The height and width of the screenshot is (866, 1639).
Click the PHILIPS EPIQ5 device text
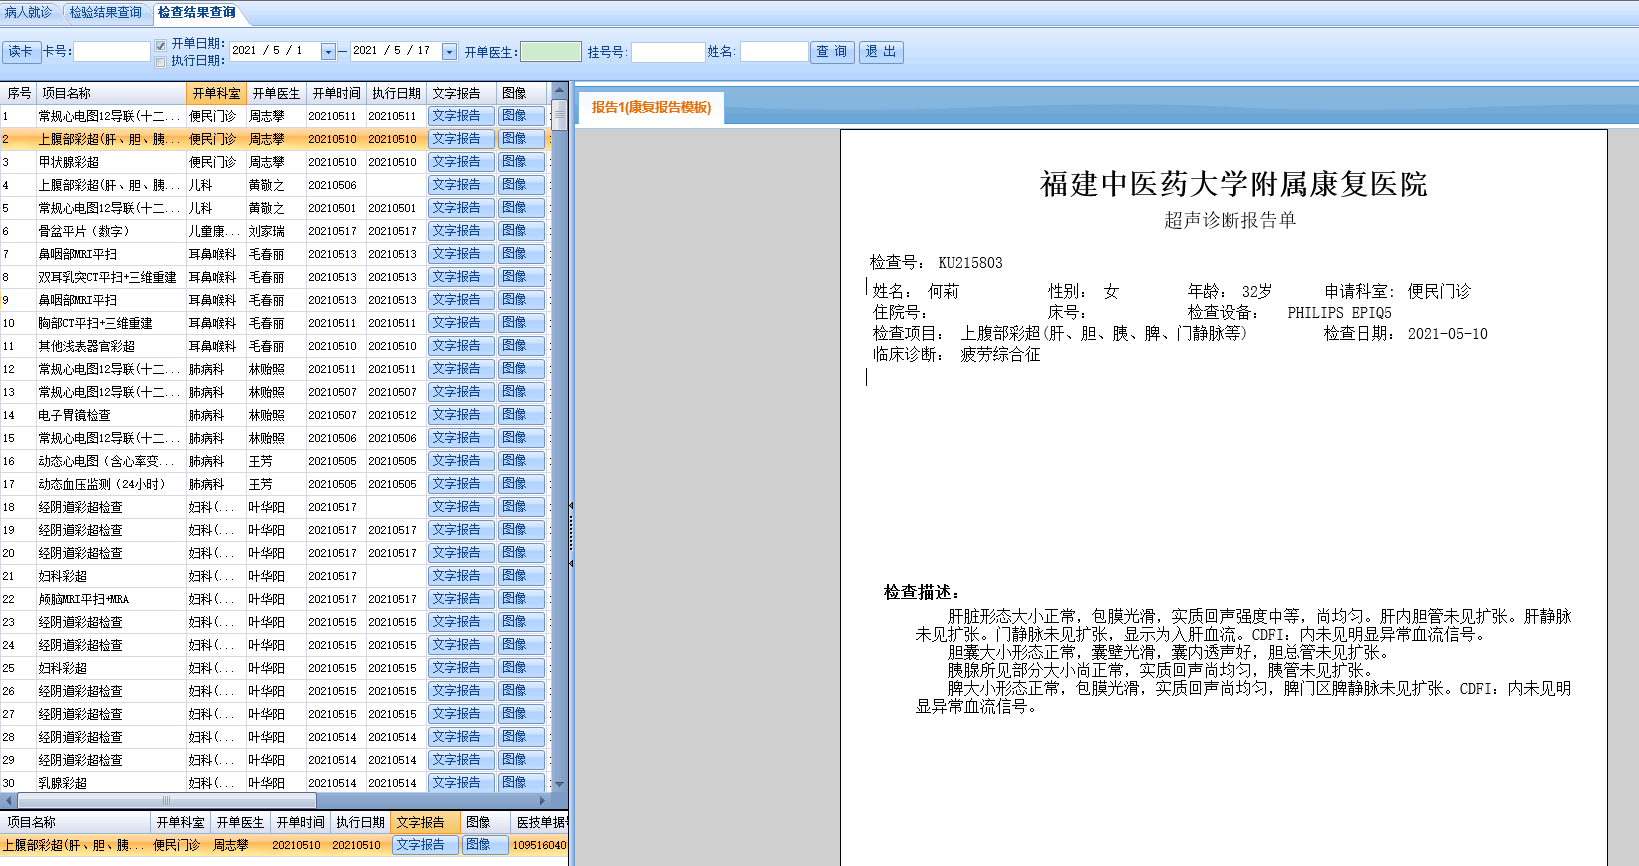coord(1339,313)
